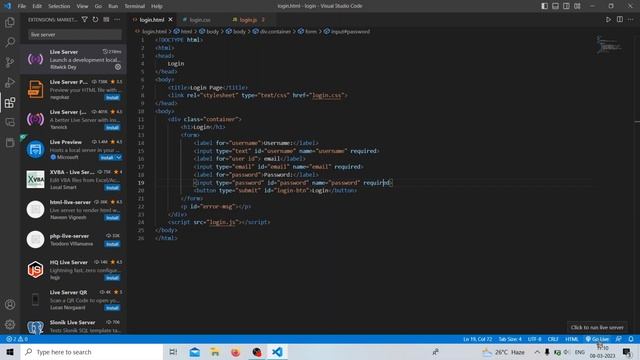
Task: Toggle bottom panel visibility in title bar
Action: click(556, 6)
